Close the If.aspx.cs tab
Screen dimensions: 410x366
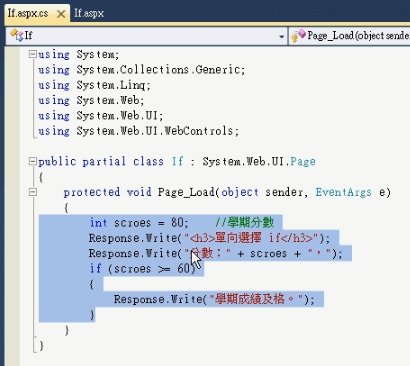(x=61, y=14)
